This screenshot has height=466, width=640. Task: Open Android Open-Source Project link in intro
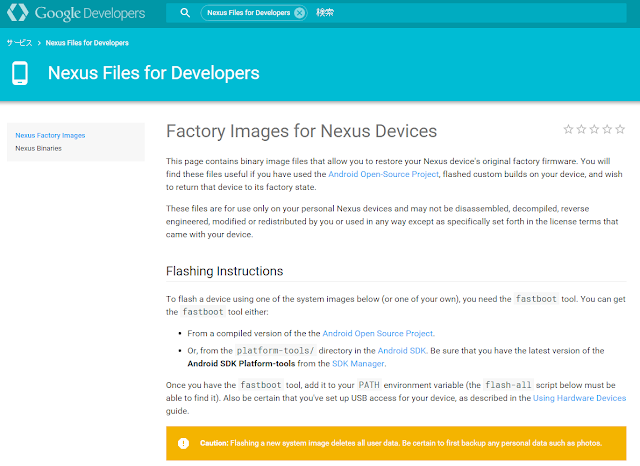point(383,174)
